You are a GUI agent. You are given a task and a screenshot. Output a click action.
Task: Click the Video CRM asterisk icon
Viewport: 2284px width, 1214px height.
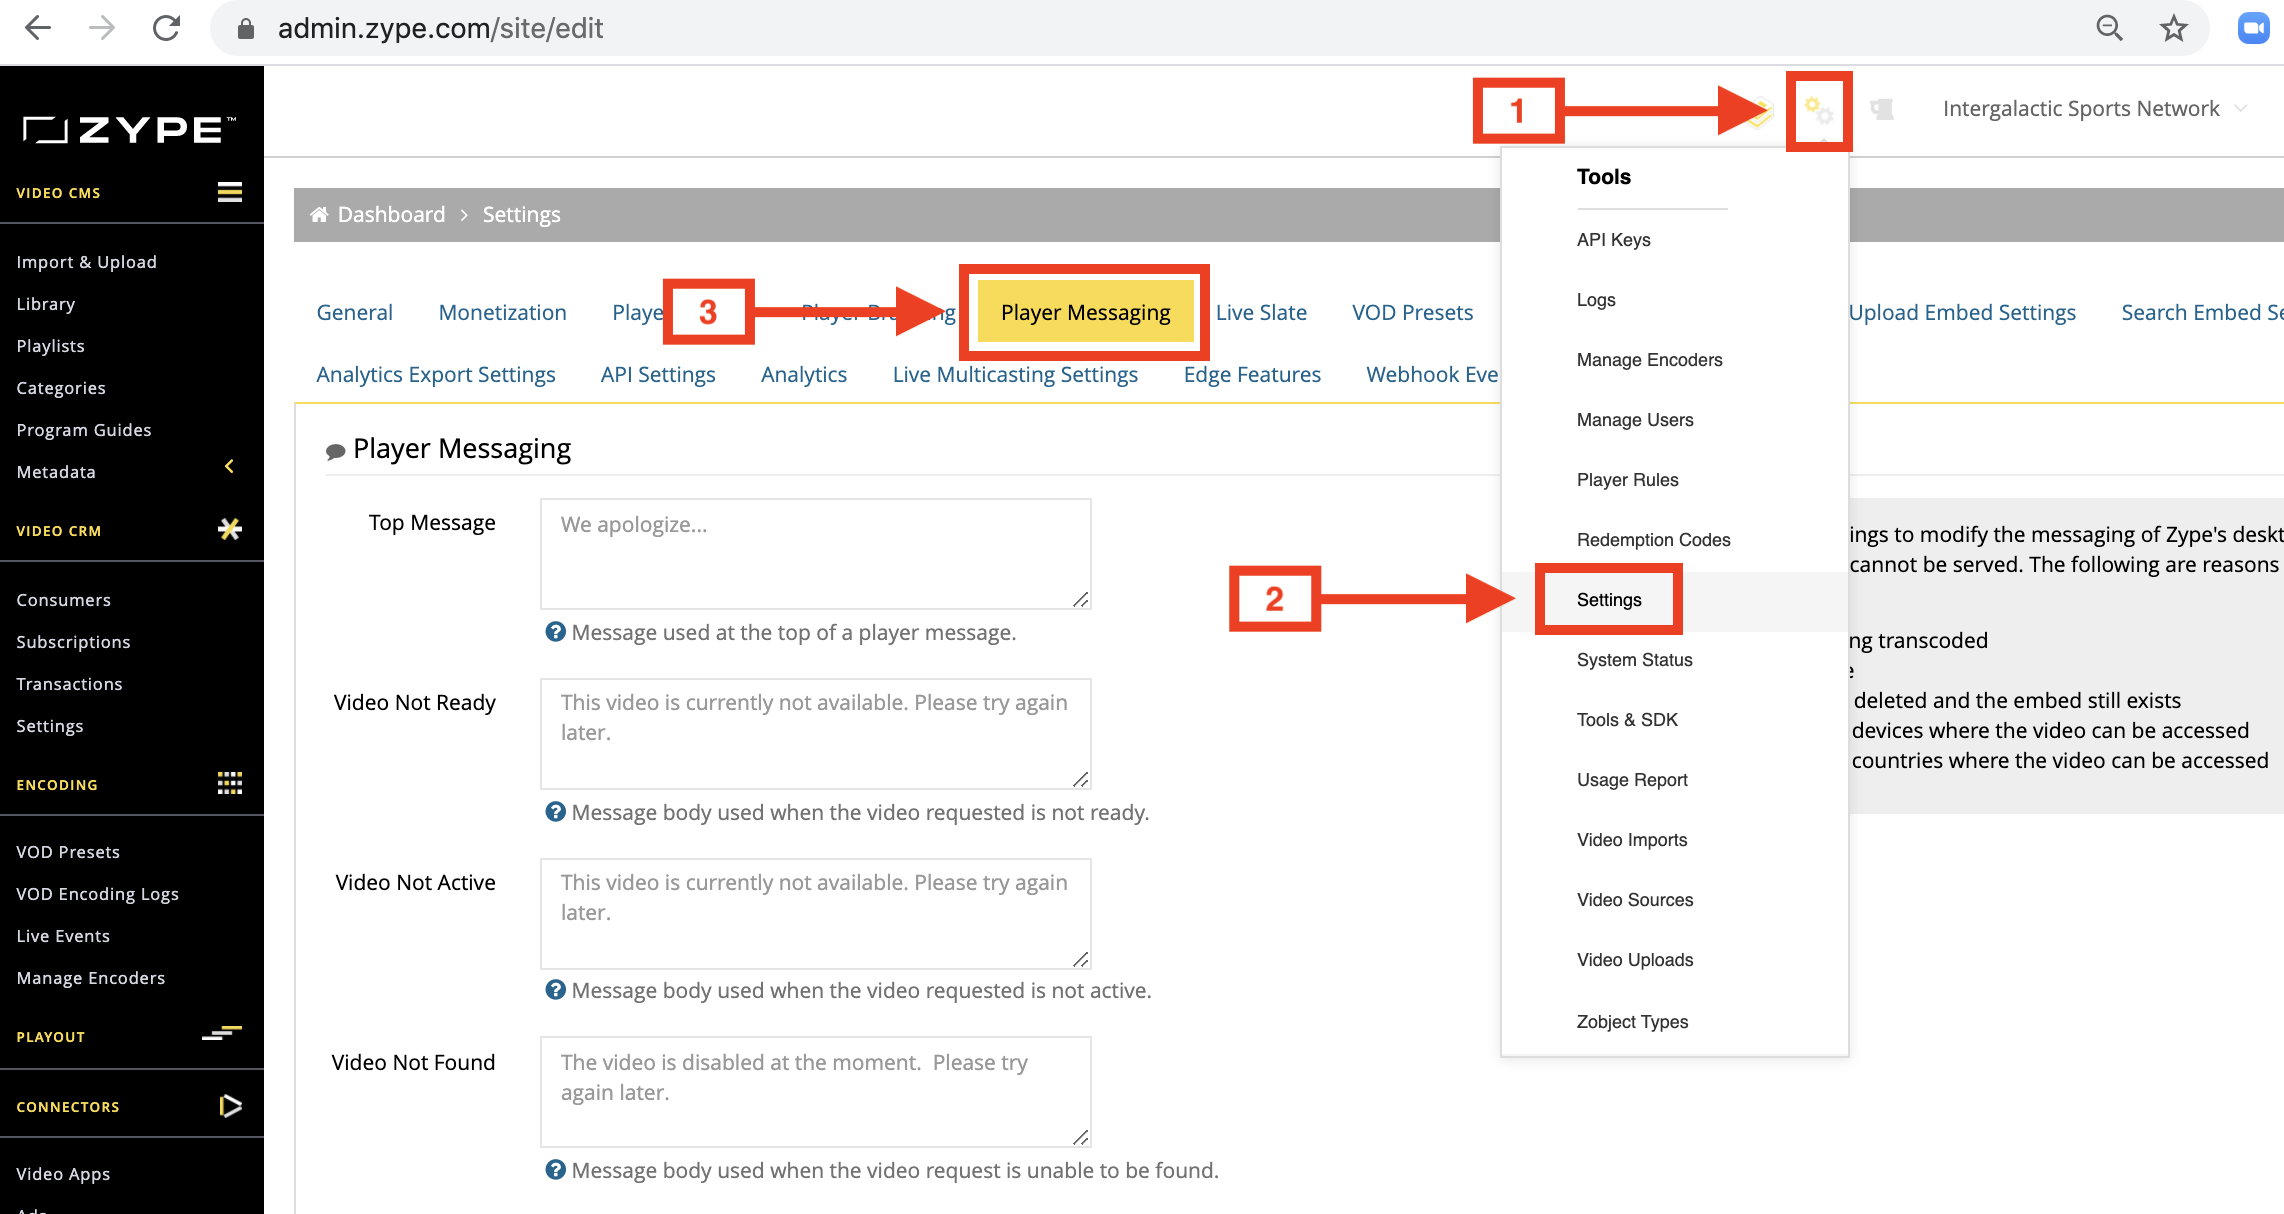pyautogui.click(x=230, y=529)
